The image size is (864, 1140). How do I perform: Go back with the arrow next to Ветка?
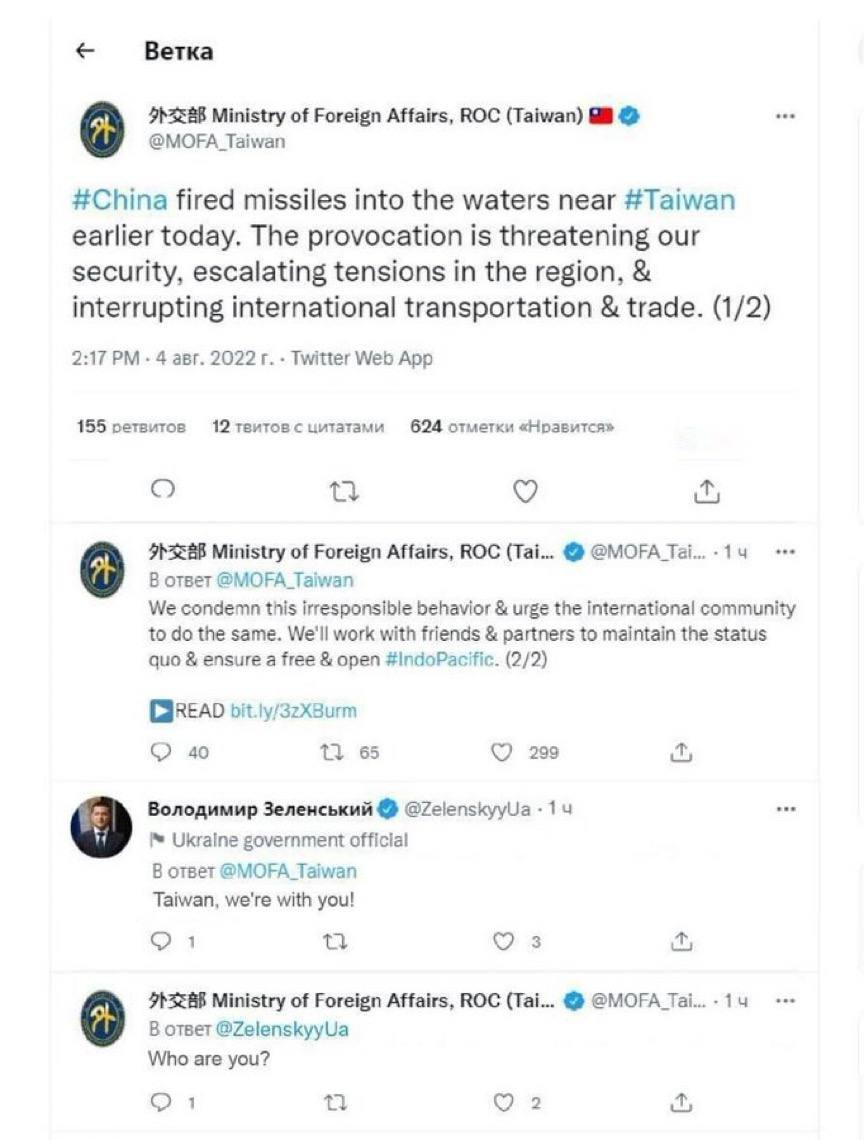[x=86, y=51]
